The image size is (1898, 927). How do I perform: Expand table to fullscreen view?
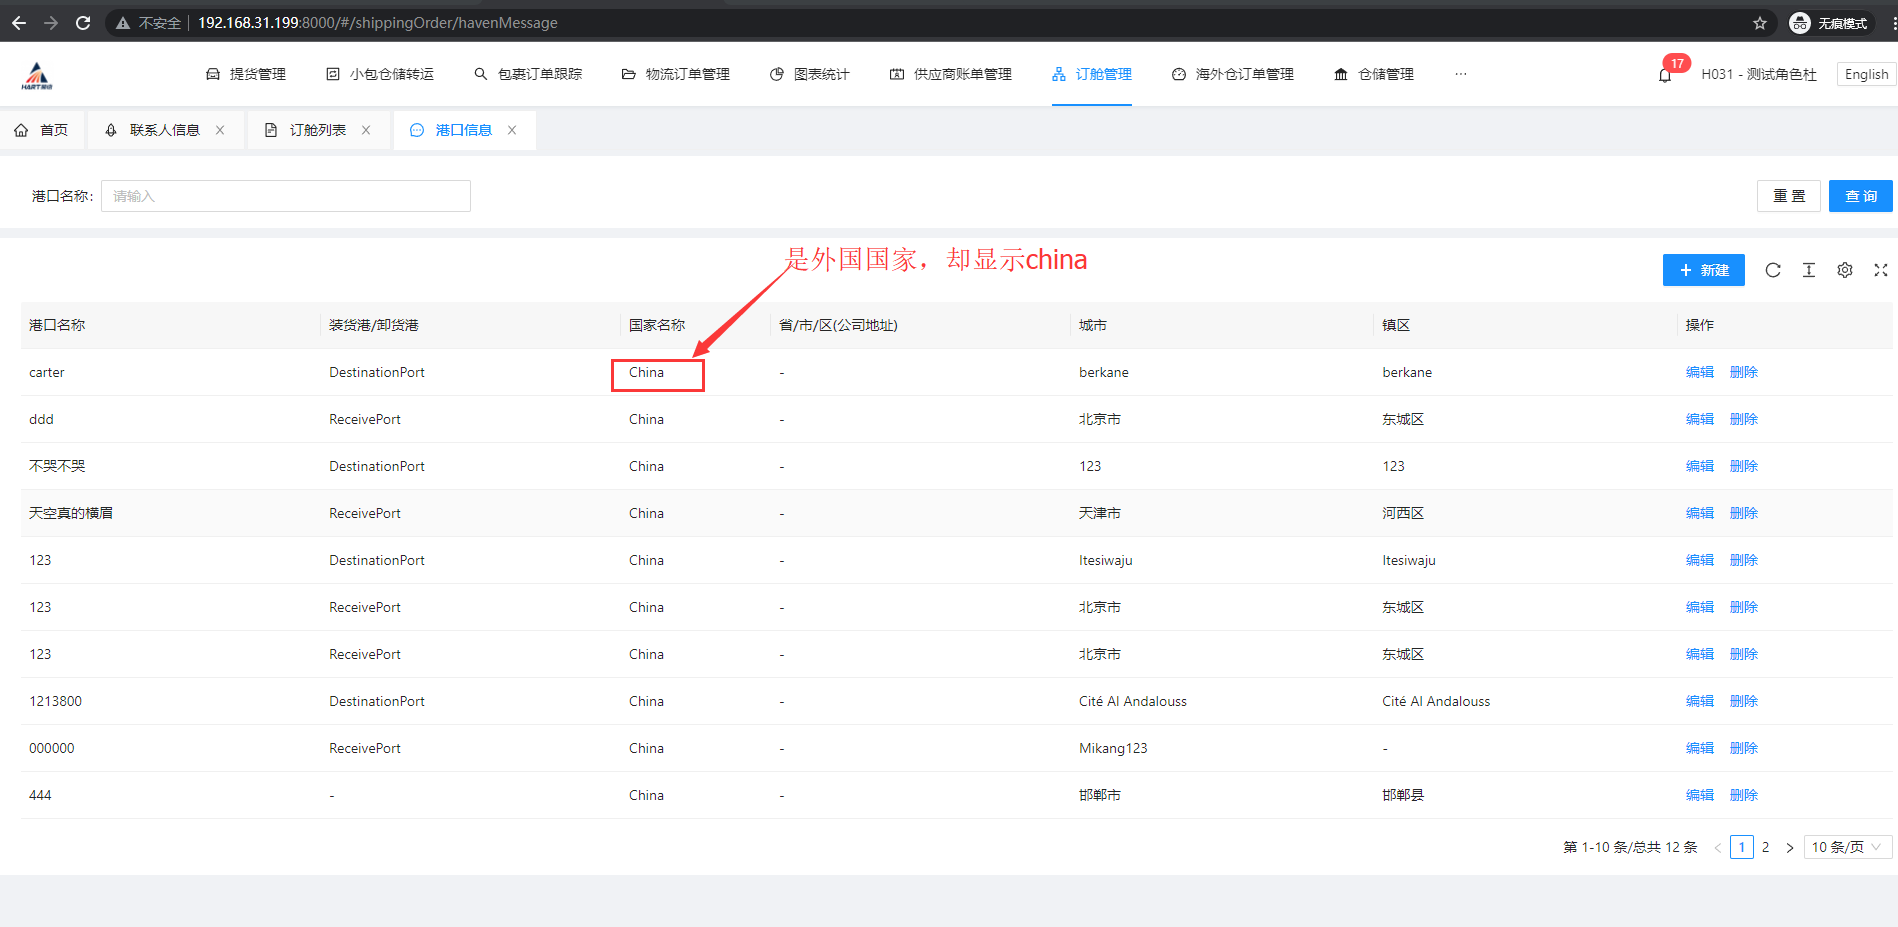click(1881, 270)
